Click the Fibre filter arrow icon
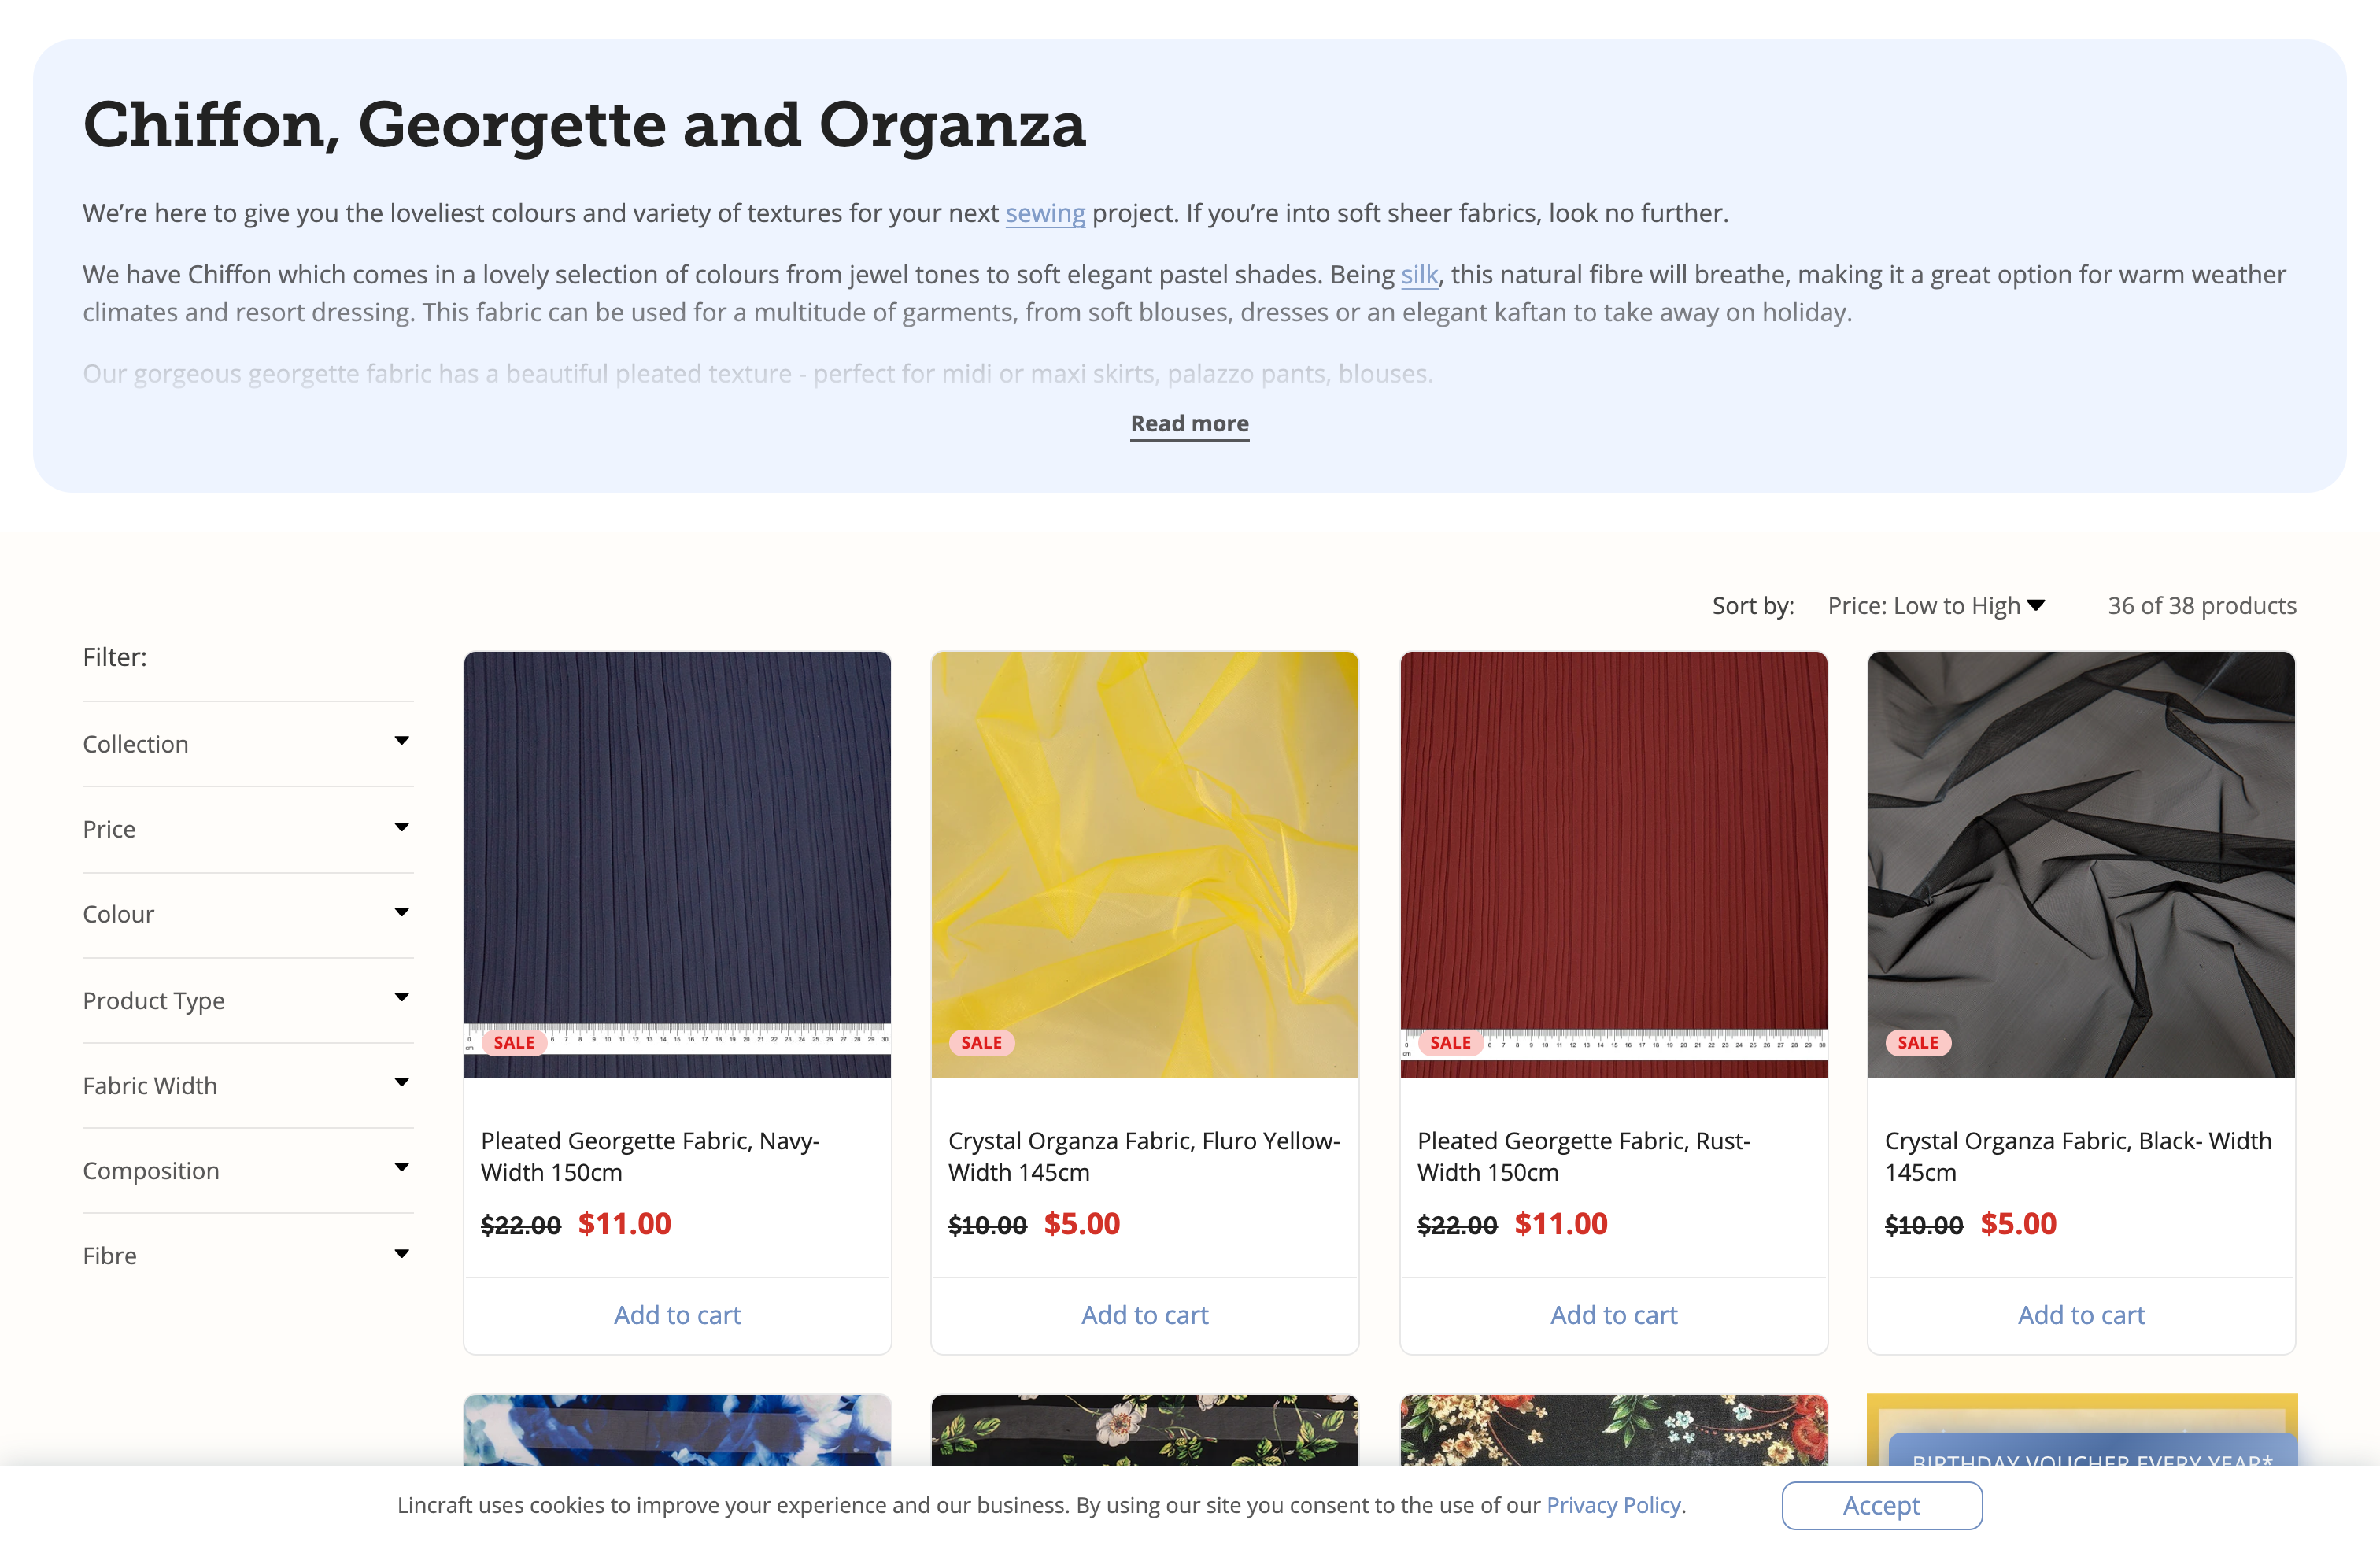 coord(401,1254)
